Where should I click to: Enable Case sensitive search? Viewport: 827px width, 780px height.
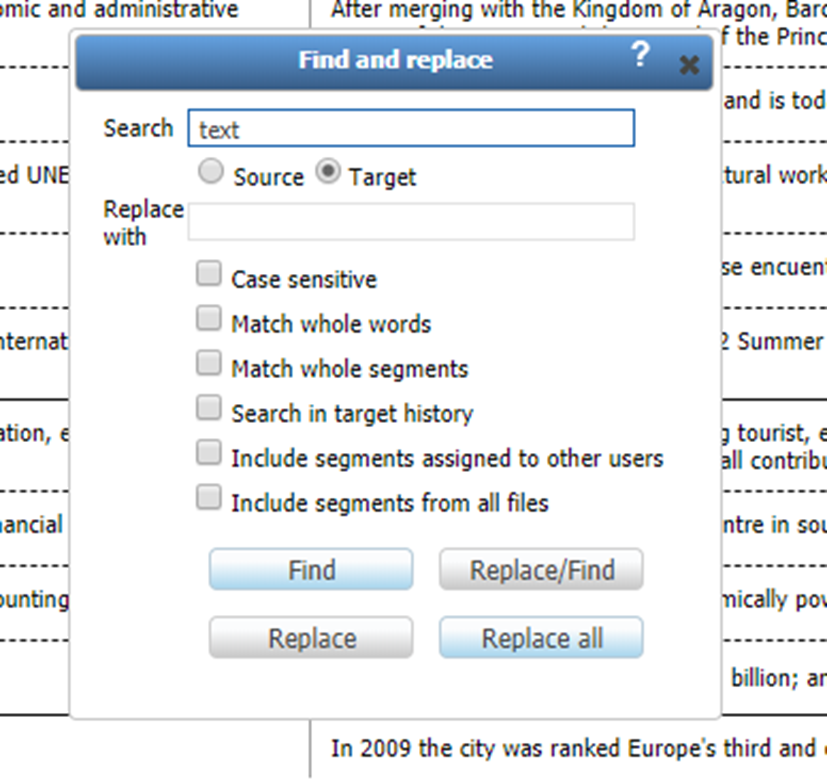click(209, 272)
